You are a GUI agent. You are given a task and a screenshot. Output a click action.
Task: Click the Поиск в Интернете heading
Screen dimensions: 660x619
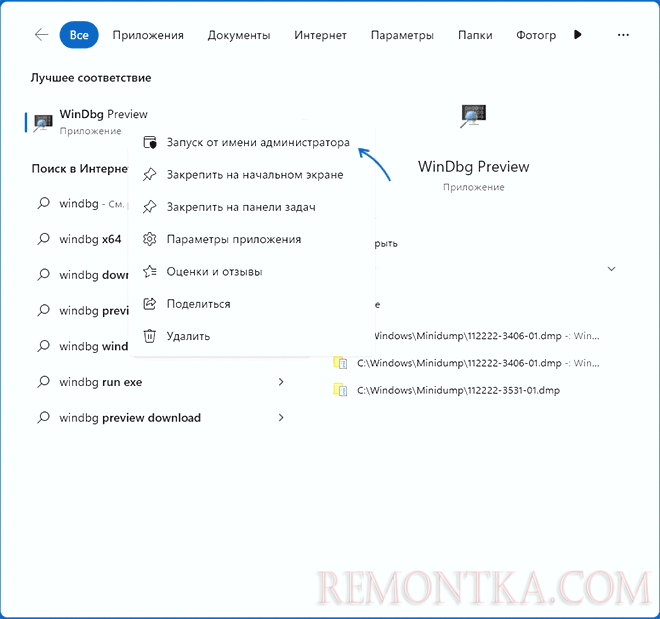(x=80, y=169)
